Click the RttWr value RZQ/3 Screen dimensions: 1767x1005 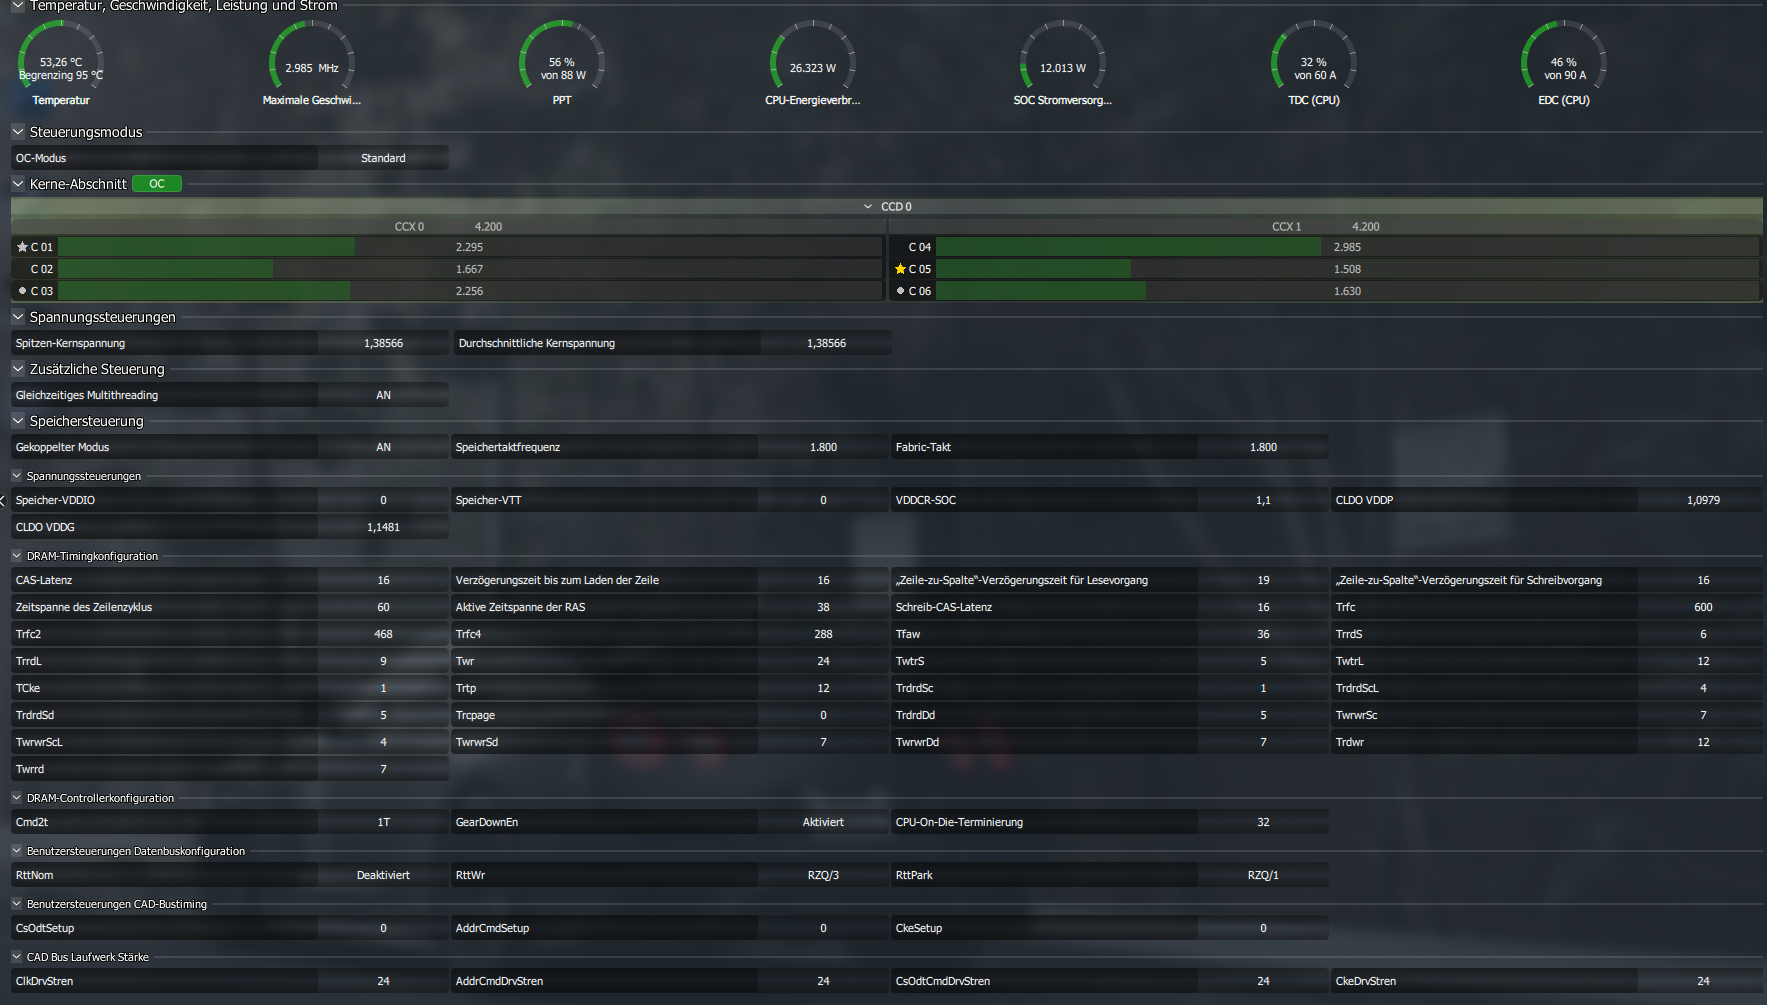tap(823, 875)
